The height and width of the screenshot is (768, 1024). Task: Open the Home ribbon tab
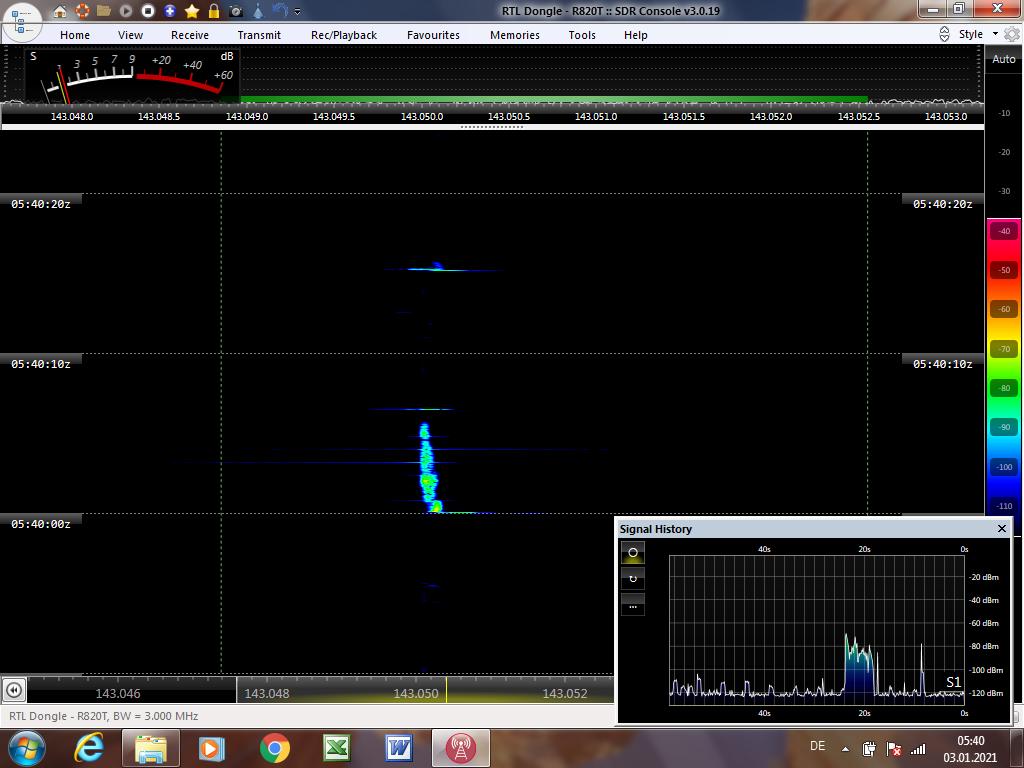click(x=75, y=35)
